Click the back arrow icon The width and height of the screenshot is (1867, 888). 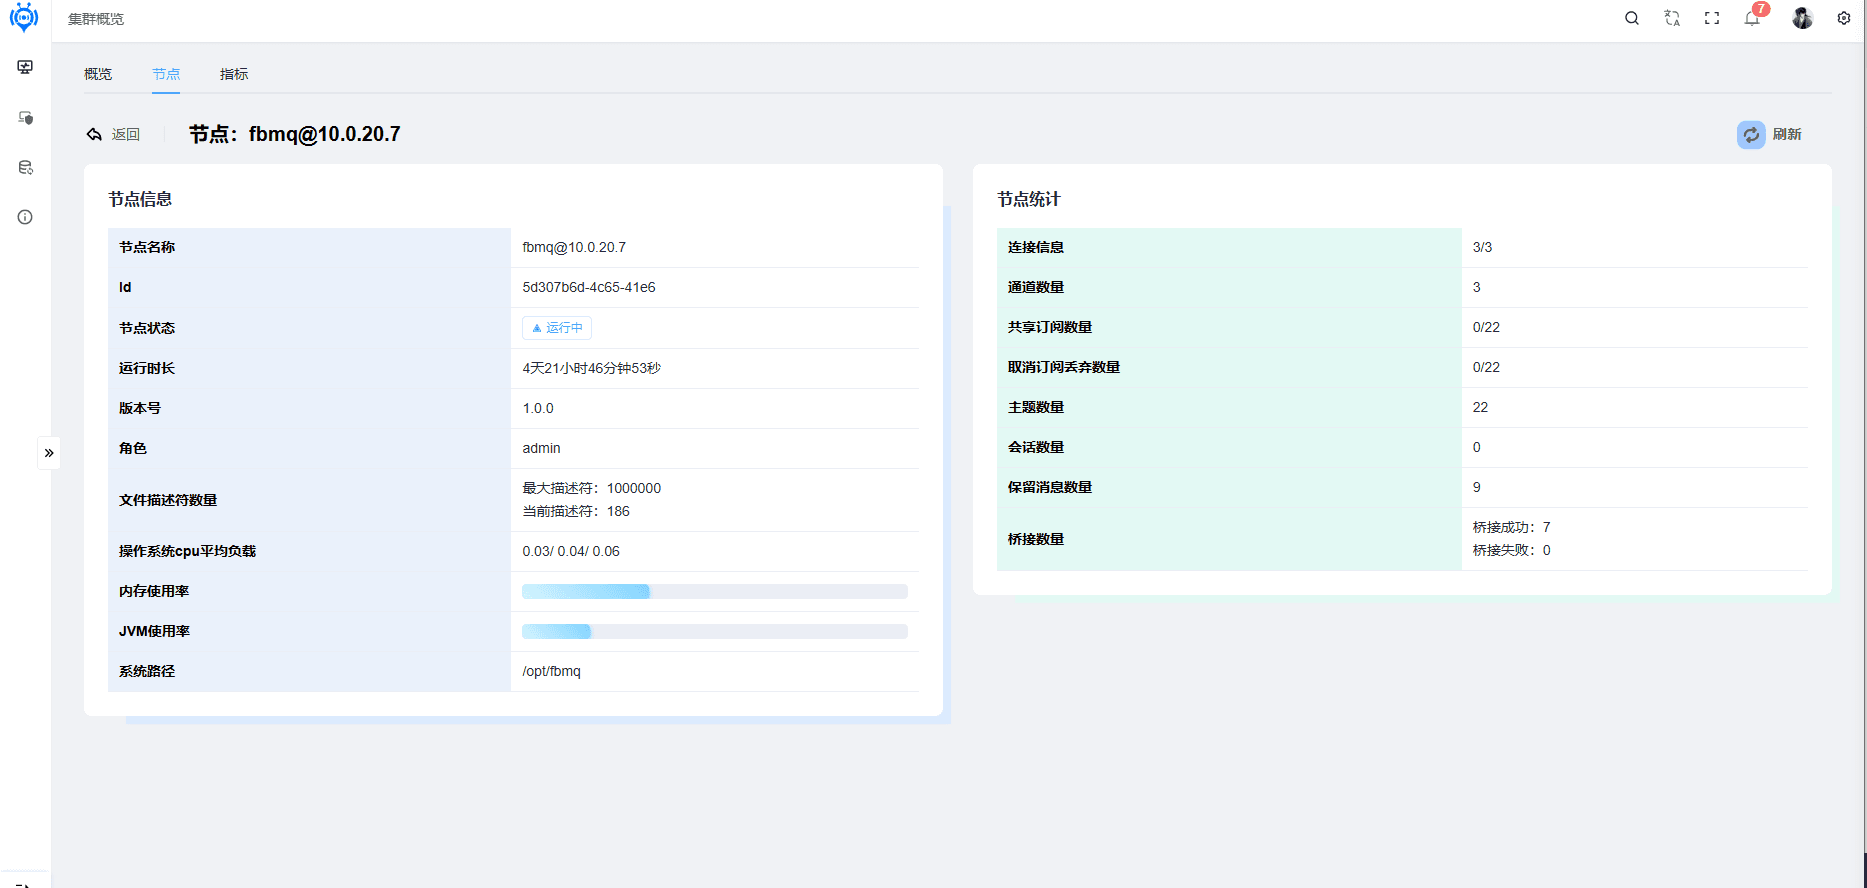coord(94,134)
